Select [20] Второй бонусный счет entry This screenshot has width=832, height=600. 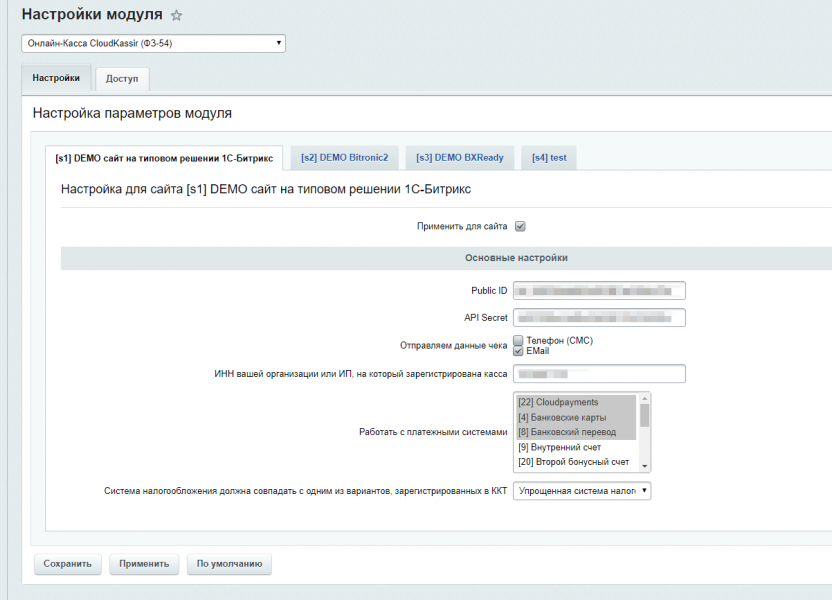576,462
